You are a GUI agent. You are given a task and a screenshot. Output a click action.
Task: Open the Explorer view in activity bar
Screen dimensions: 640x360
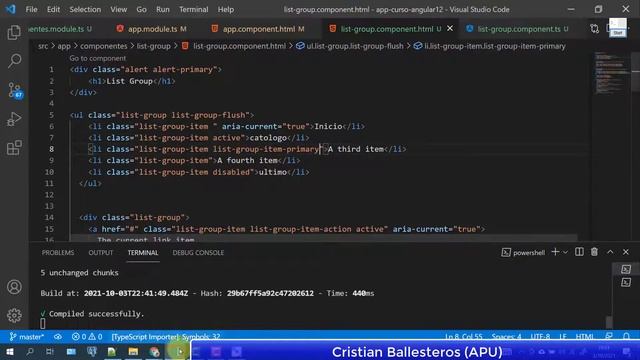point(14,33)
